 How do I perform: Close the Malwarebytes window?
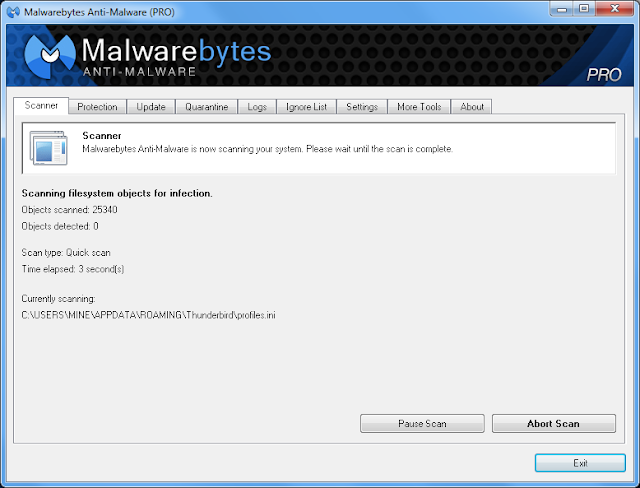coord(615,9)
